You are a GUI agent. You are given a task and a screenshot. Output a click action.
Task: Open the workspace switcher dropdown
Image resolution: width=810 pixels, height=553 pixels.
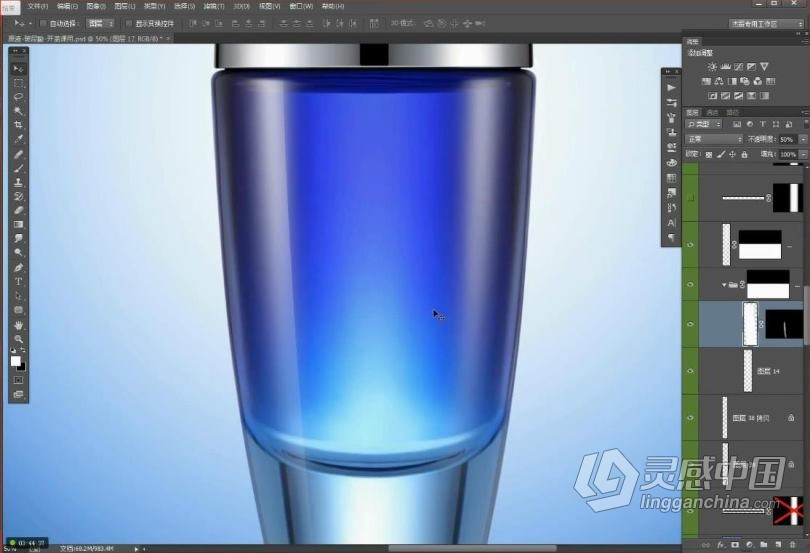(767, 24)
